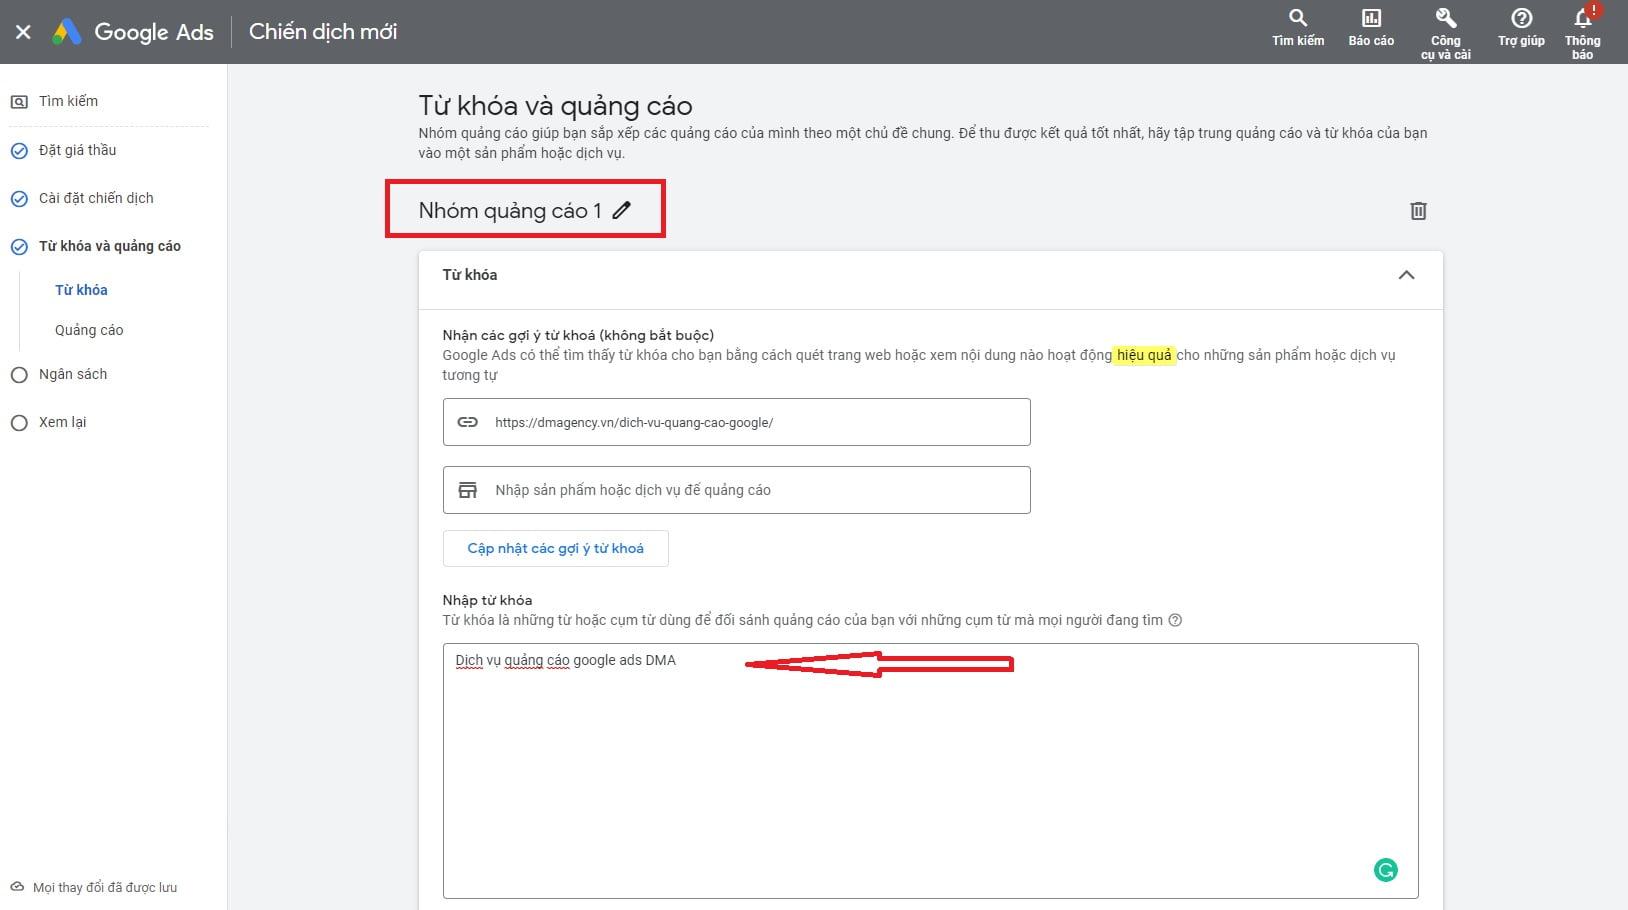Image resolution: width=1628 pixels, height=910 pixels.
Task: Click the link icon in URL field
Action: click(x=467, y=422)
